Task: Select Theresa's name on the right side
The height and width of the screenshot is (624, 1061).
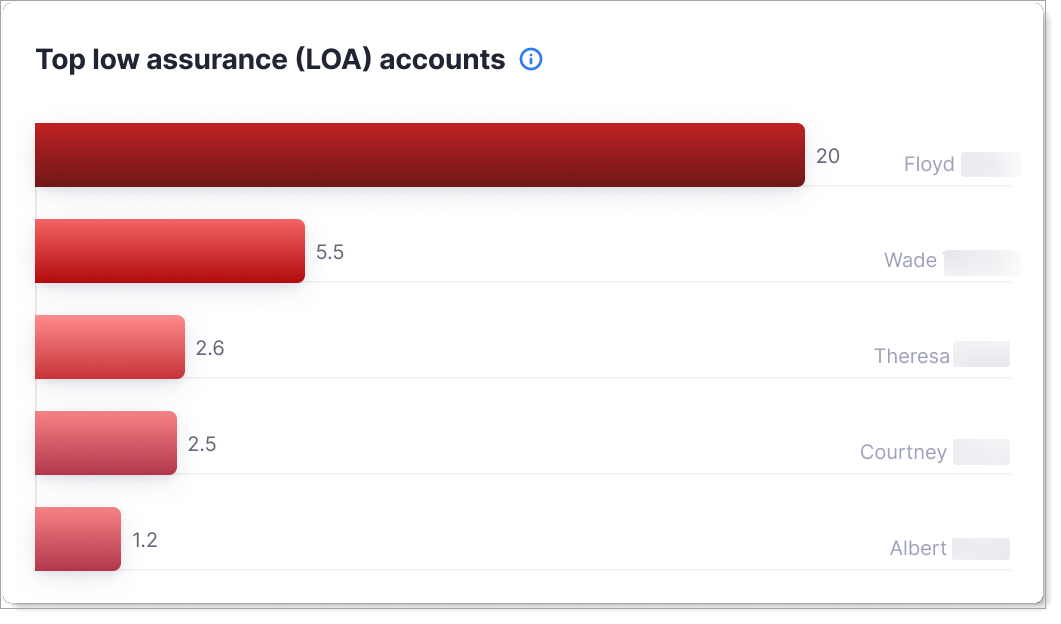Action: tap(911, 356)
